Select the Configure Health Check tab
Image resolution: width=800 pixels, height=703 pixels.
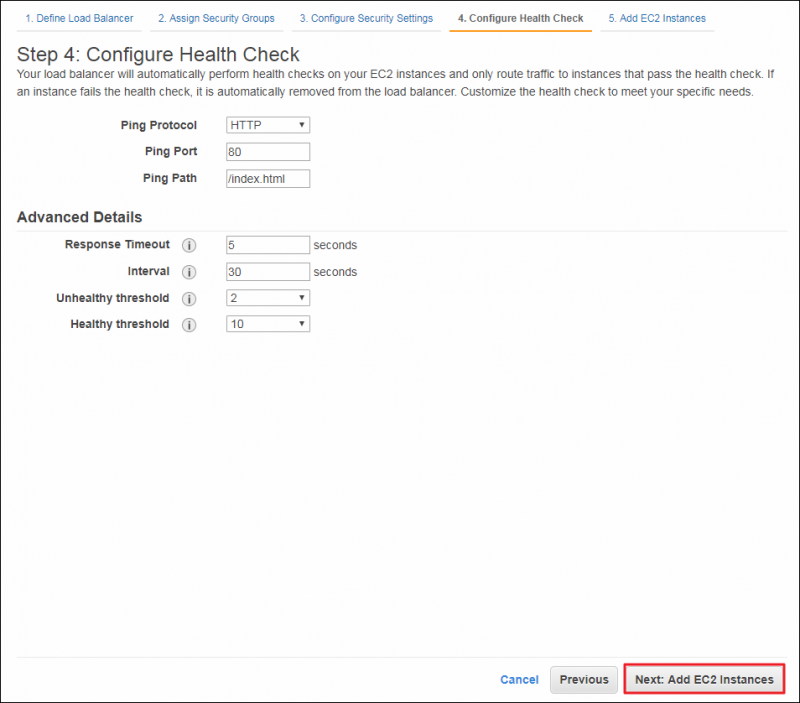tap(520, 18)
